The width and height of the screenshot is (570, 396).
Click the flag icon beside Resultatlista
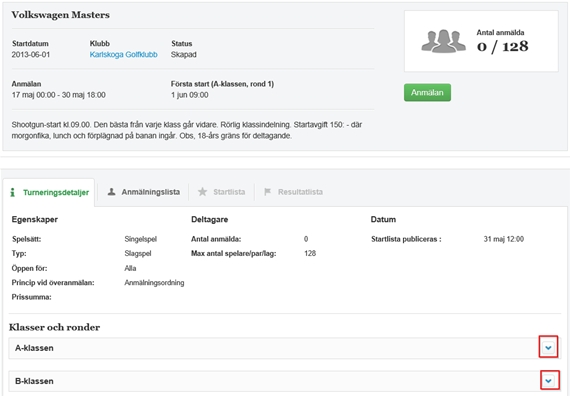268,192
